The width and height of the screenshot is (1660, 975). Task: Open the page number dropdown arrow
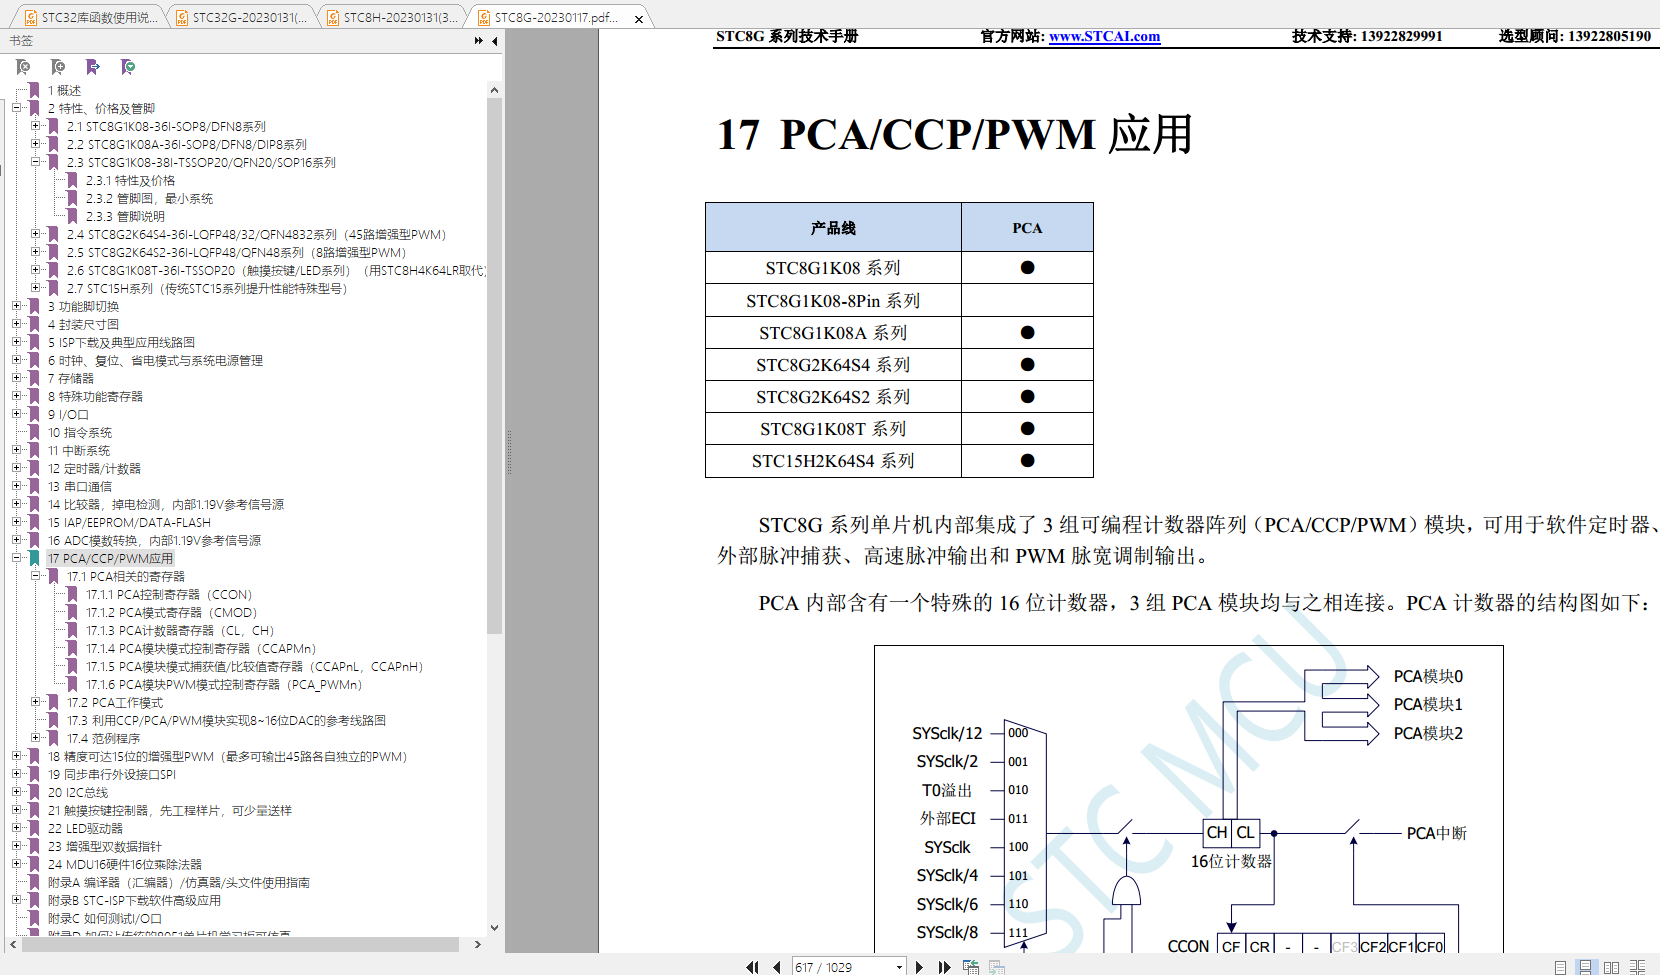click(x=899, y=967)
